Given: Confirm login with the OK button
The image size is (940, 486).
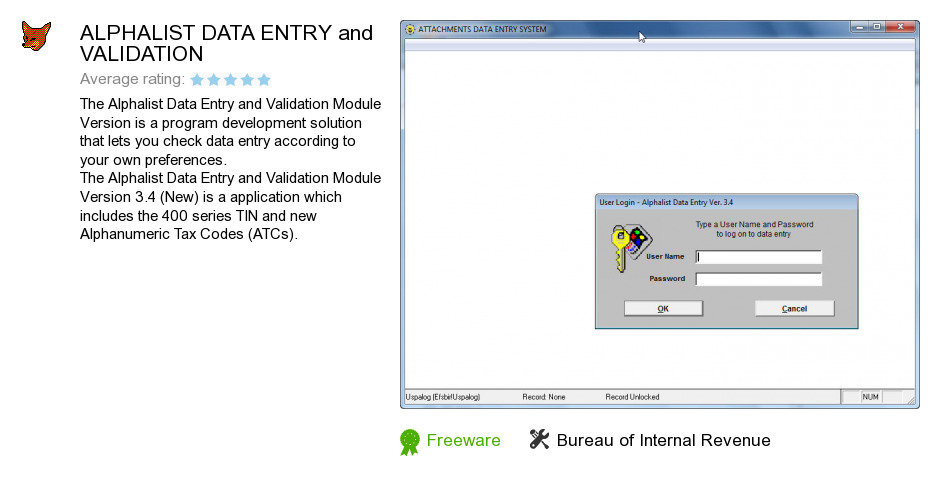Looking at the screenshot, I should tap(663, 308).
